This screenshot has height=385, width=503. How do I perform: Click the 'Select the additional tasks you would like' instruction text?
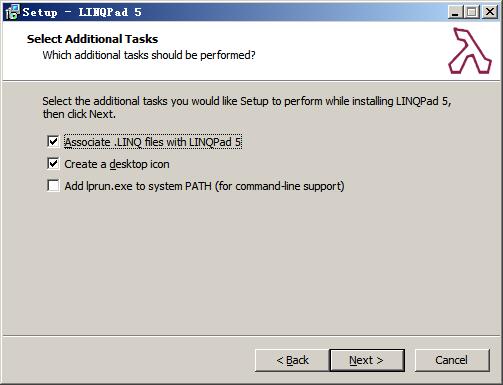(140, 101)
